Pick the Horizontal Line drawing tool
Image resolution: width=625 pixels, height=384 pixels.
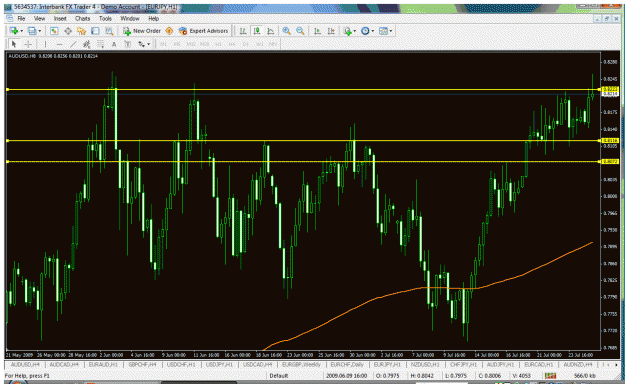point(59,44)
